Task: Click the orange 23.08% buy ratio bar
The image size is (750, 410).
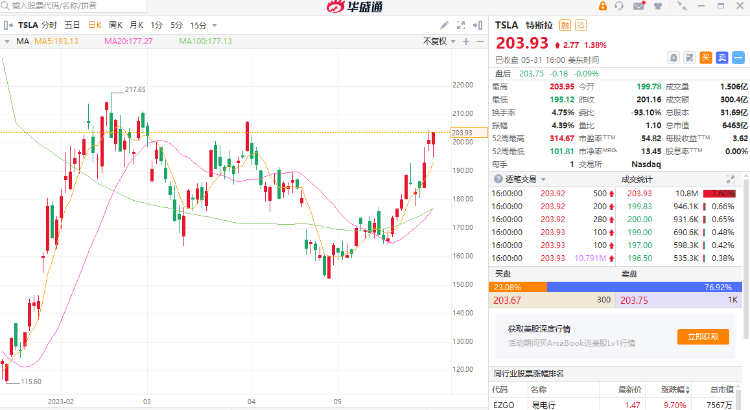Action: point(518,287)
